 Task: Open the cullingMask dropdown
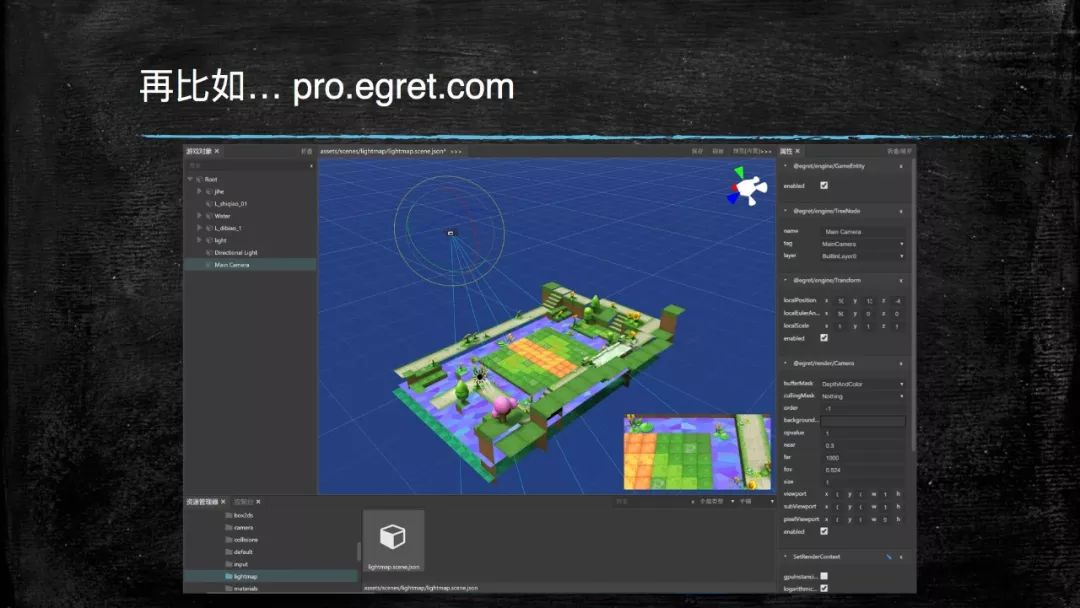pyautogui.click(x=862, y=396)
